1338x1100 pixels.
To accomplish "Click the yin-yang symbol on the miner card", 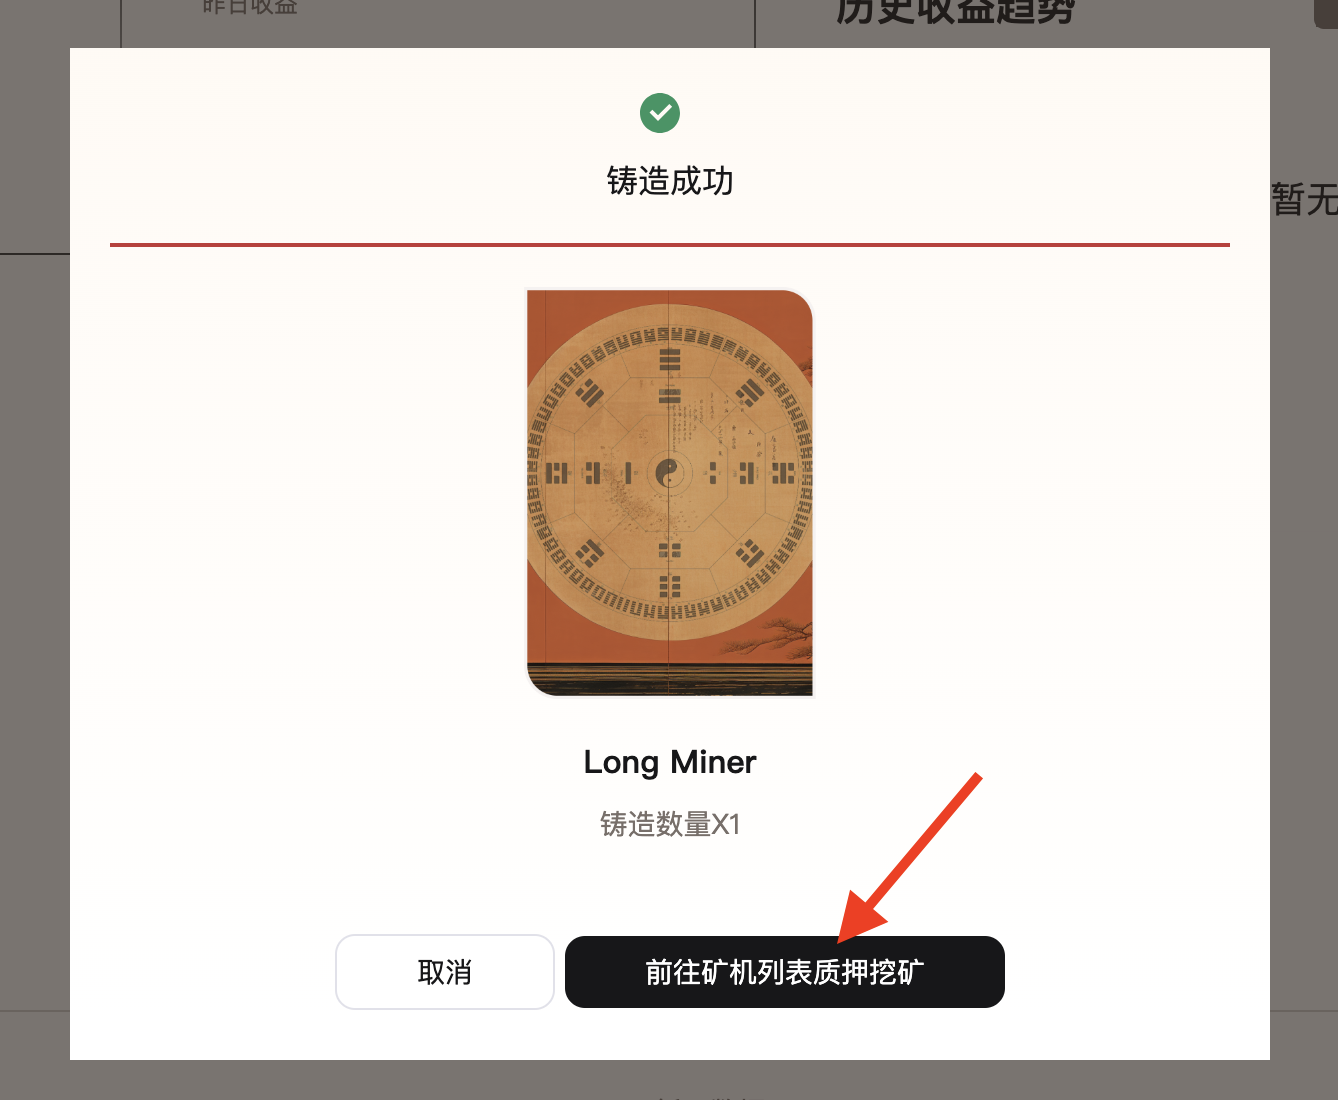I will click(x=669, y=472).
